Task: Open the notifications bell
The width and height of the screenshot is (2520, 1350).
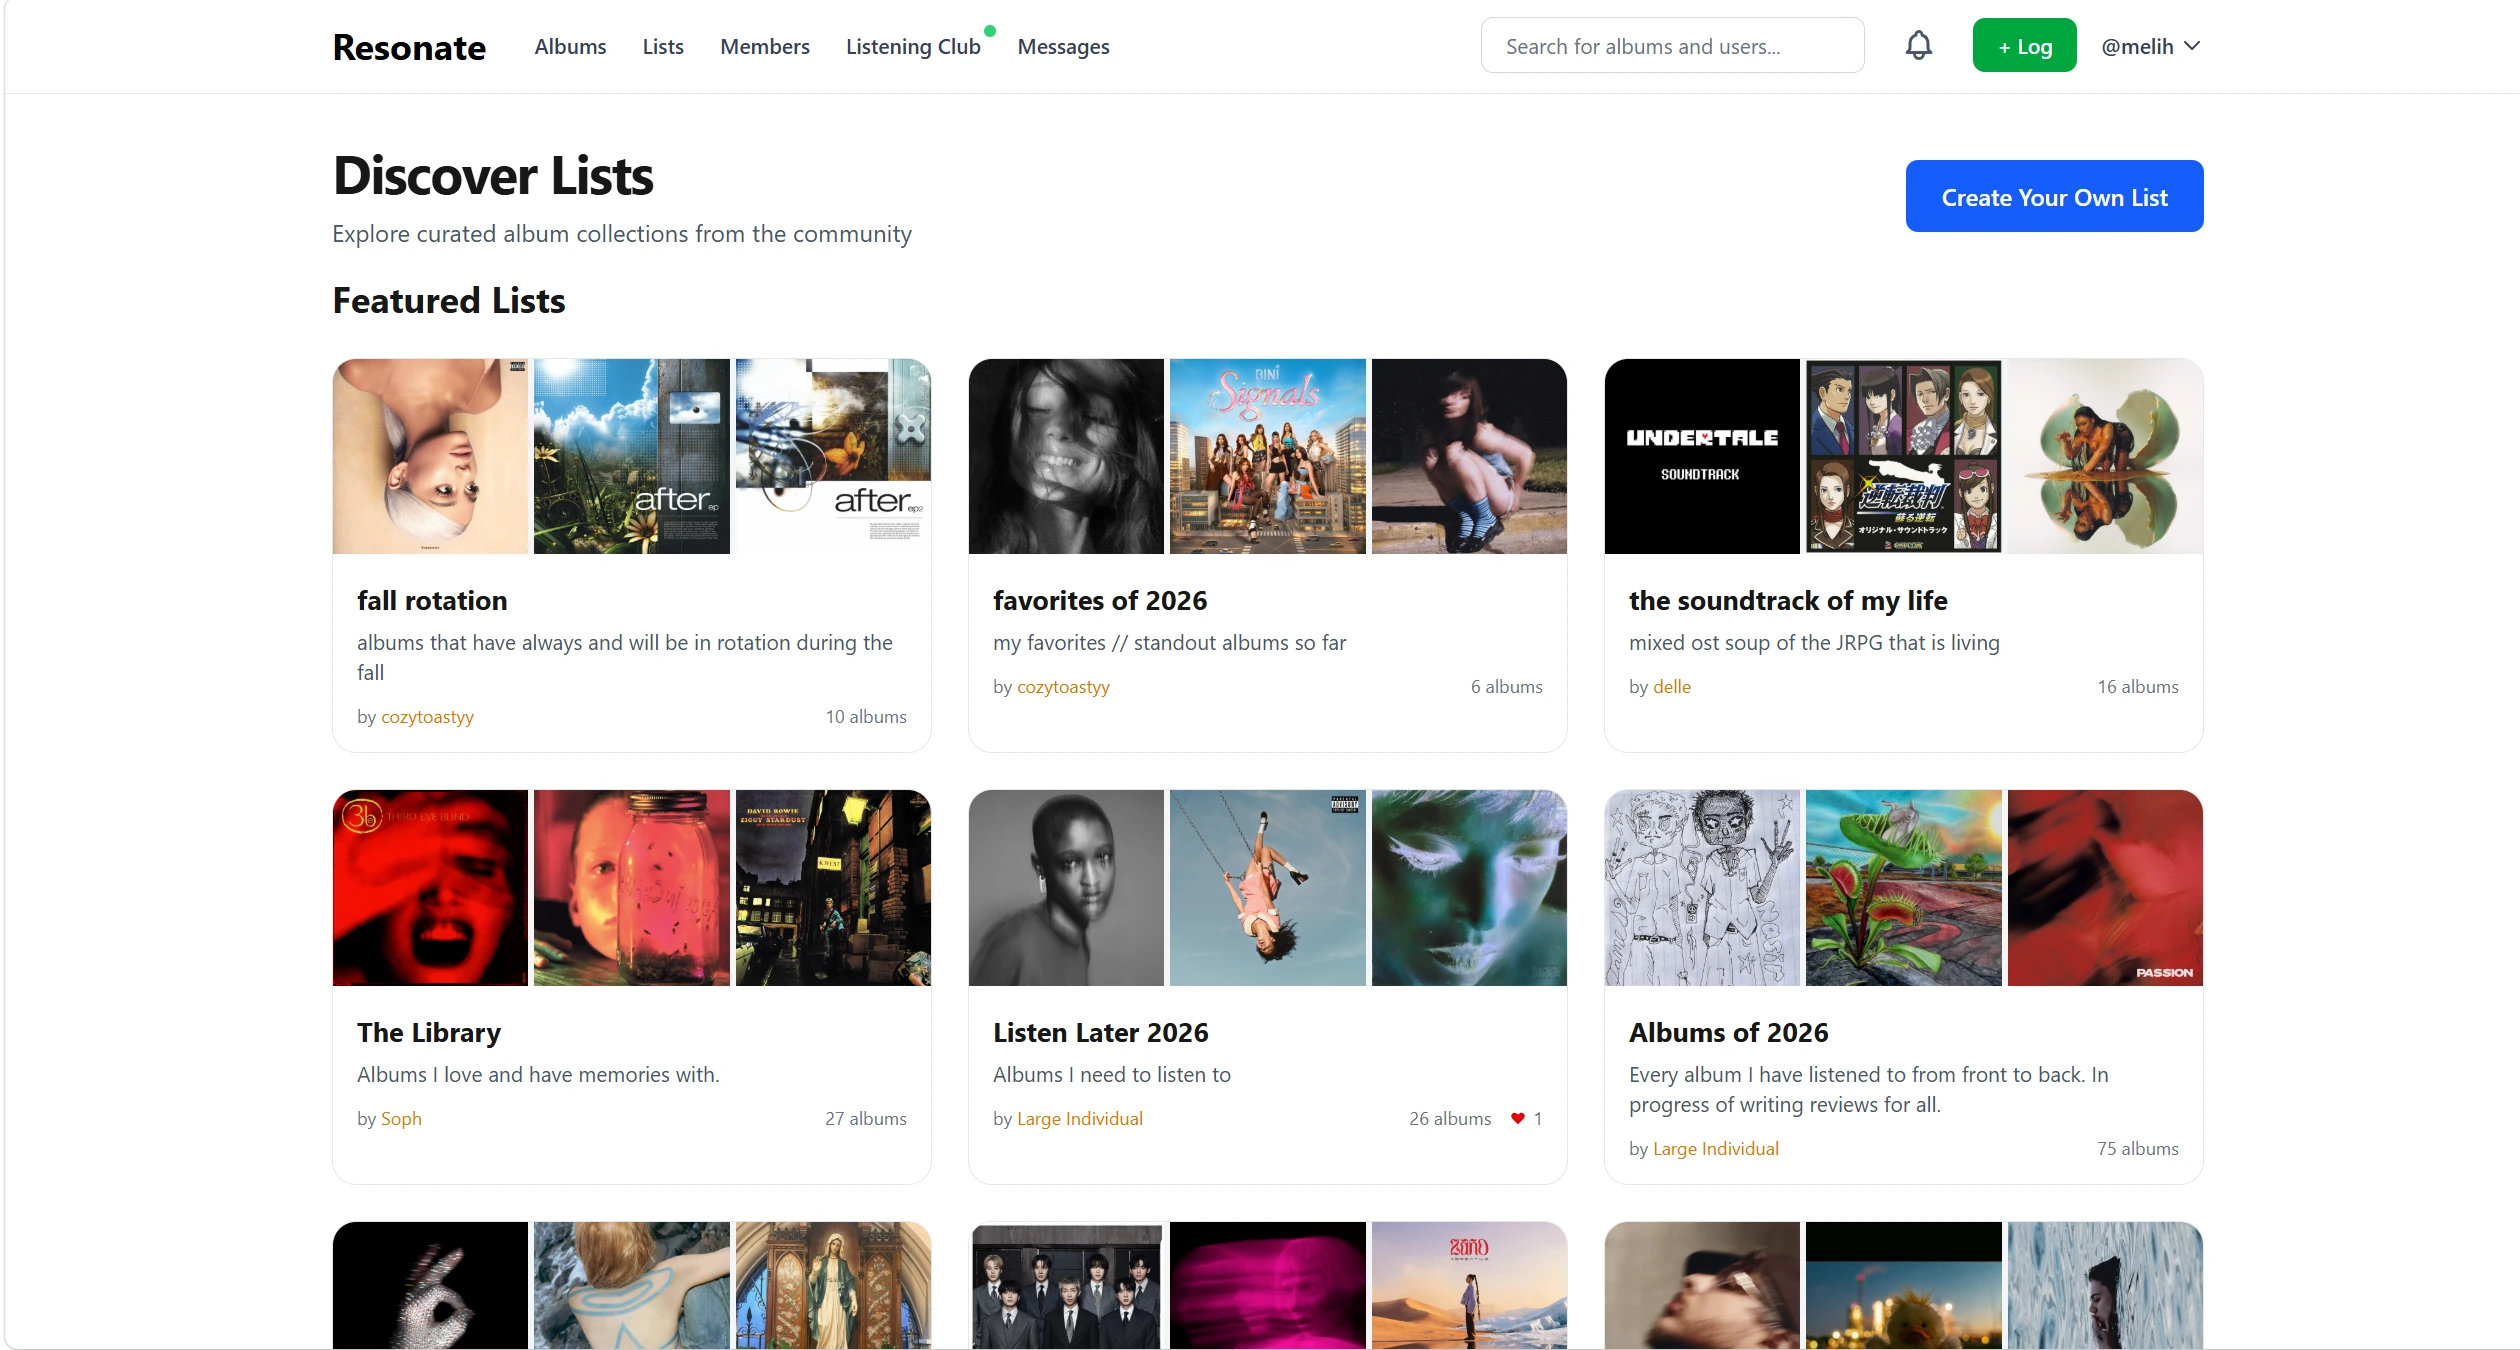Action: pyautogui.click(x=1918, y=46)
